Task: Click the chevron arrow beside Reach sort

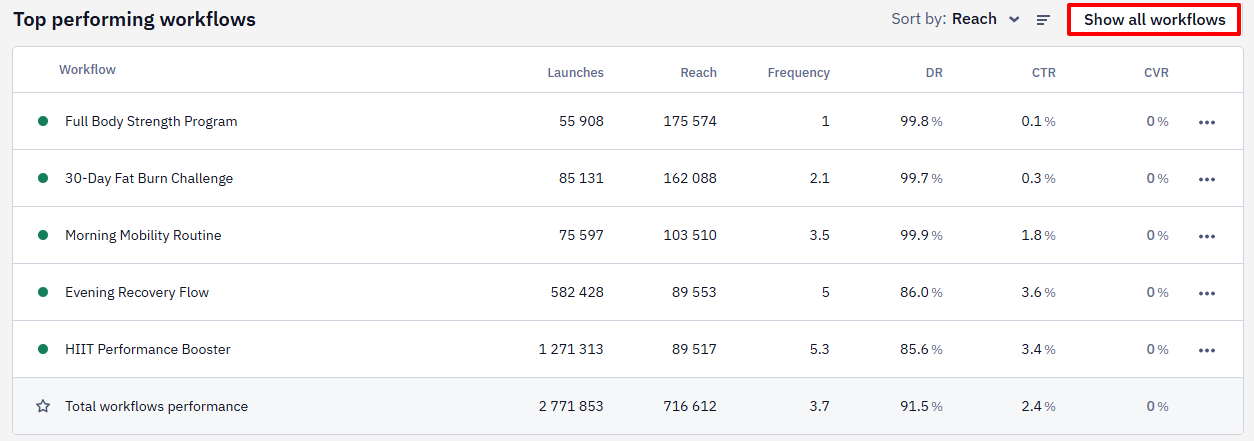Action: [1014, 20]
